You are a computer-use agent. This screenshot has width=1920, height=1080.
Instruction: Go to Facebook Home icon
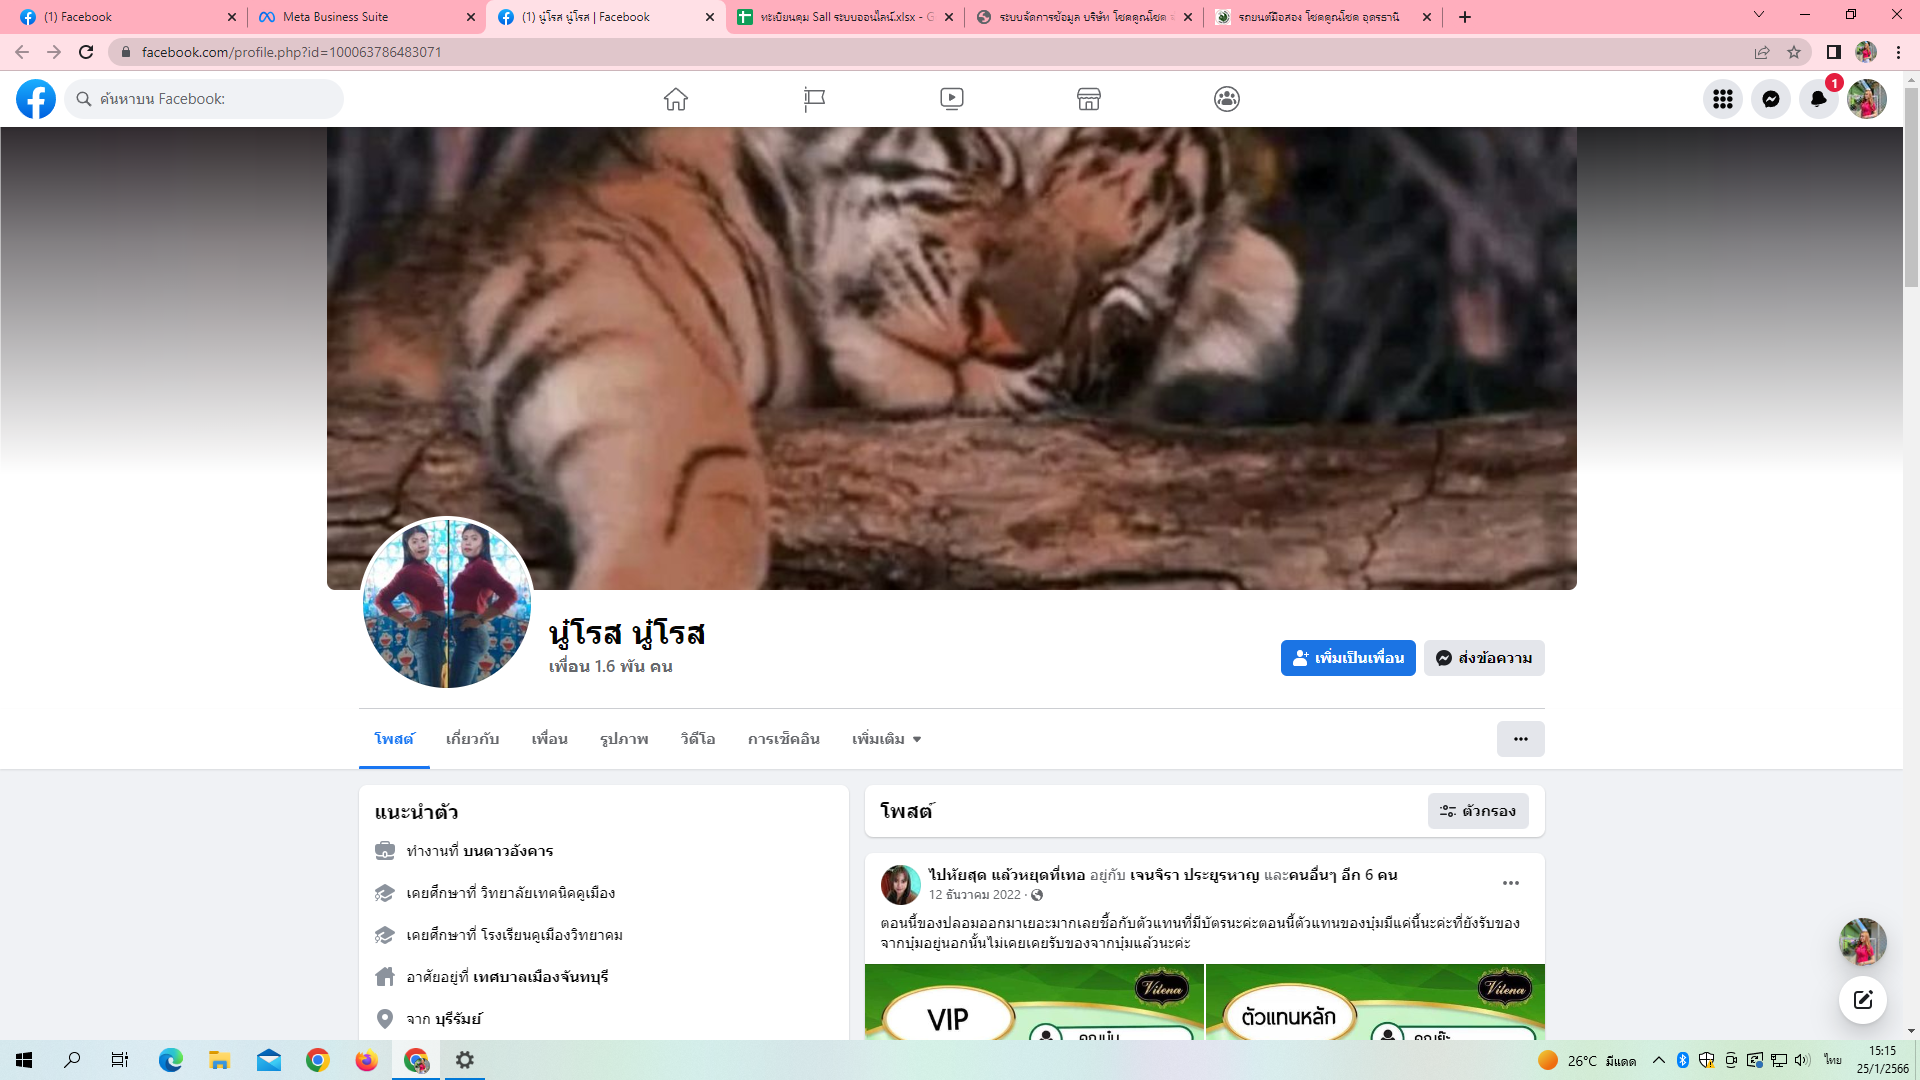pos(676,99)
